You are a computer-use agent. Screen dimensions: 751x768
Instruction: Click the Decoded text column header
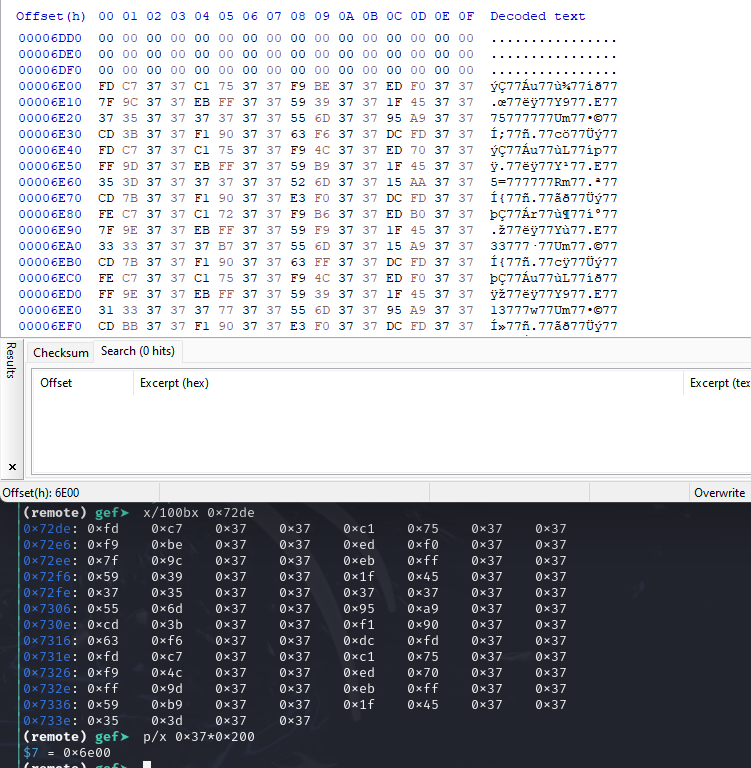pos(537,16)
